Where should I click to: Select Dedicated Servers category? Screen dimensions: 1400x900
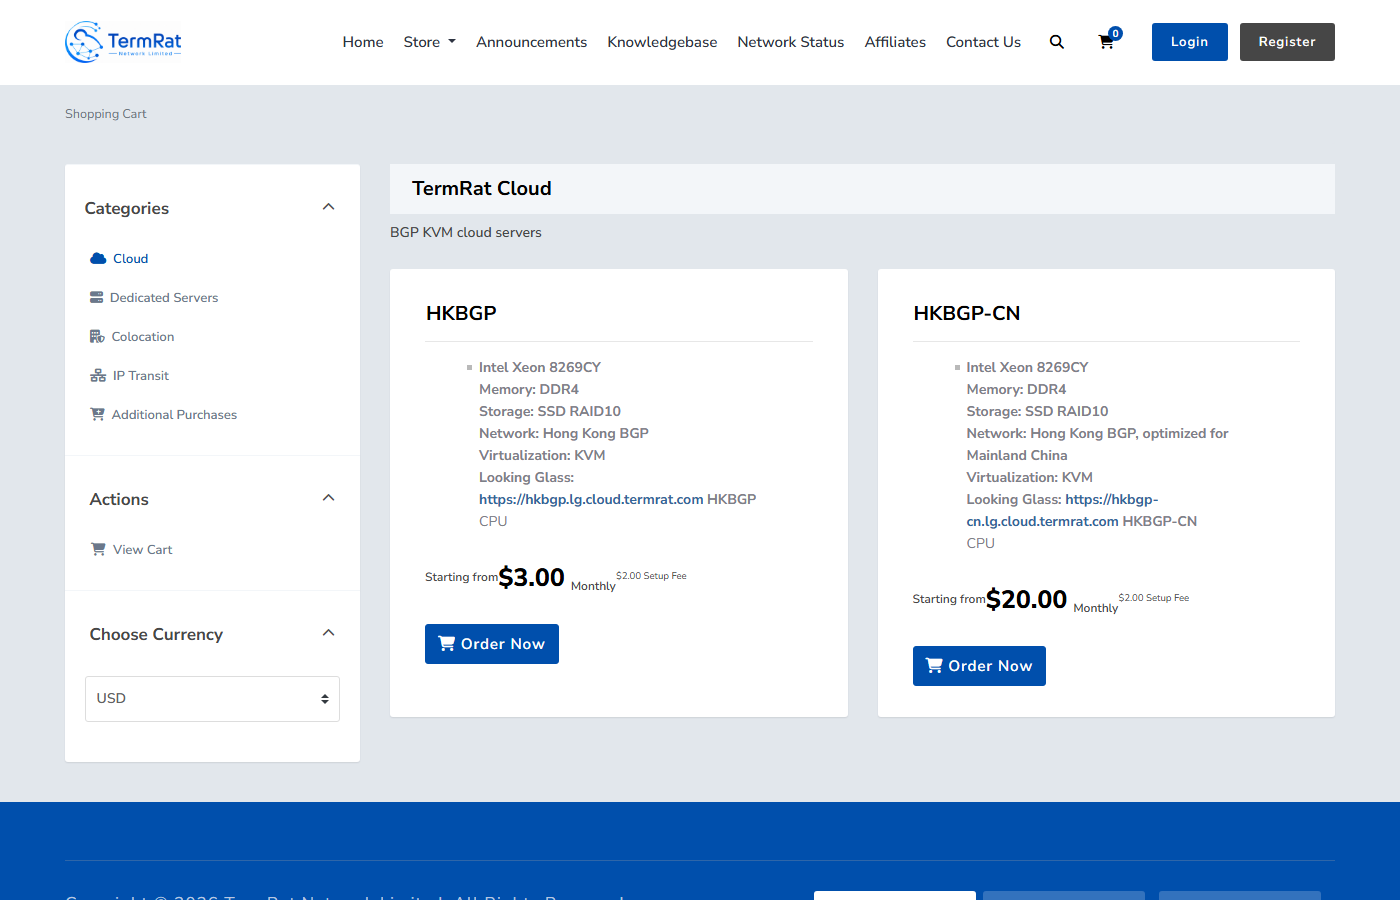coord(164,297)
